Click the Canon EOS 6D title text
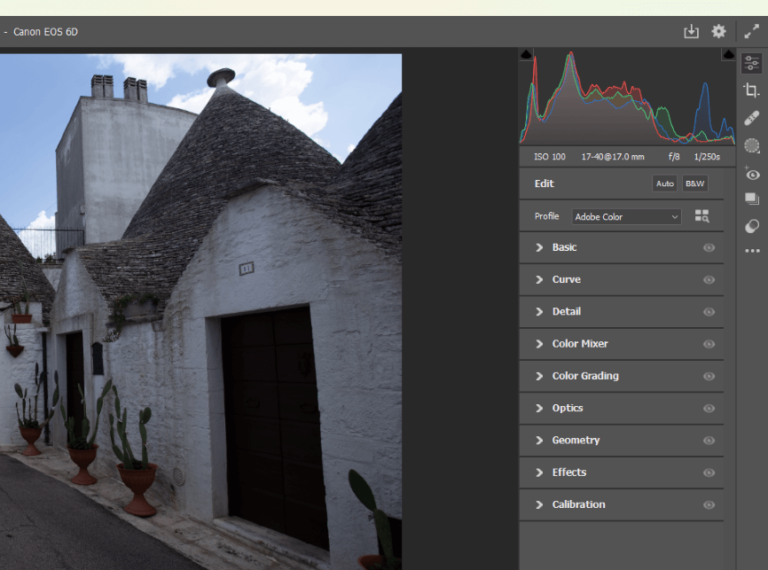The width and height of the screenshot is (768, 570). 46,32
